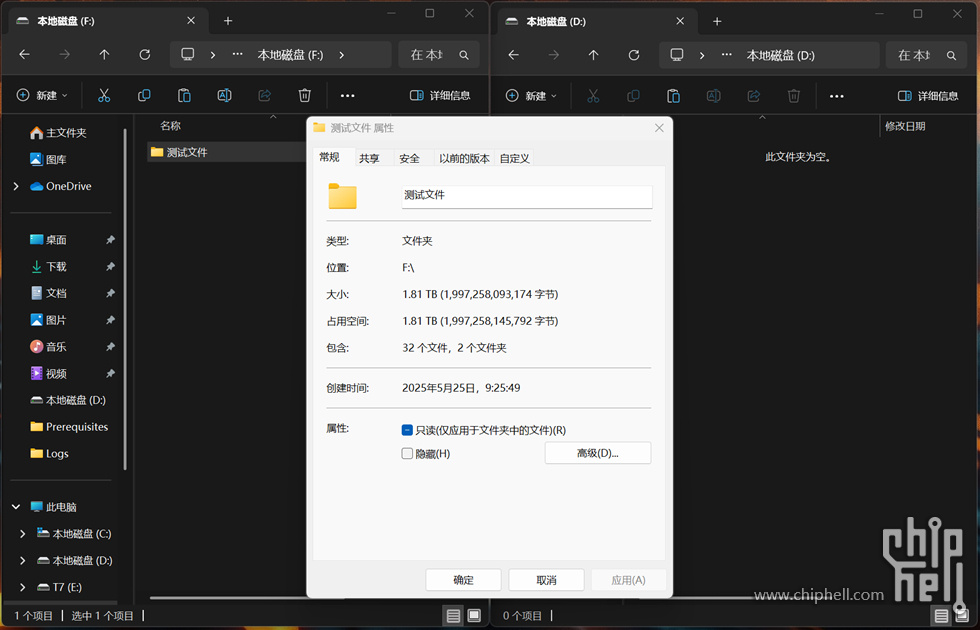Open 详细信息 pane in D: window
This screenshot has width=980, height=630.
(928, 96)
